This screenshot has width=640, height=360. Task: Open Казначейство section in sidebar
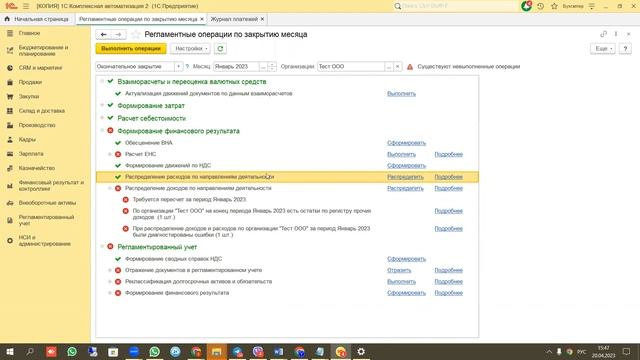click(x=37, y=168)
